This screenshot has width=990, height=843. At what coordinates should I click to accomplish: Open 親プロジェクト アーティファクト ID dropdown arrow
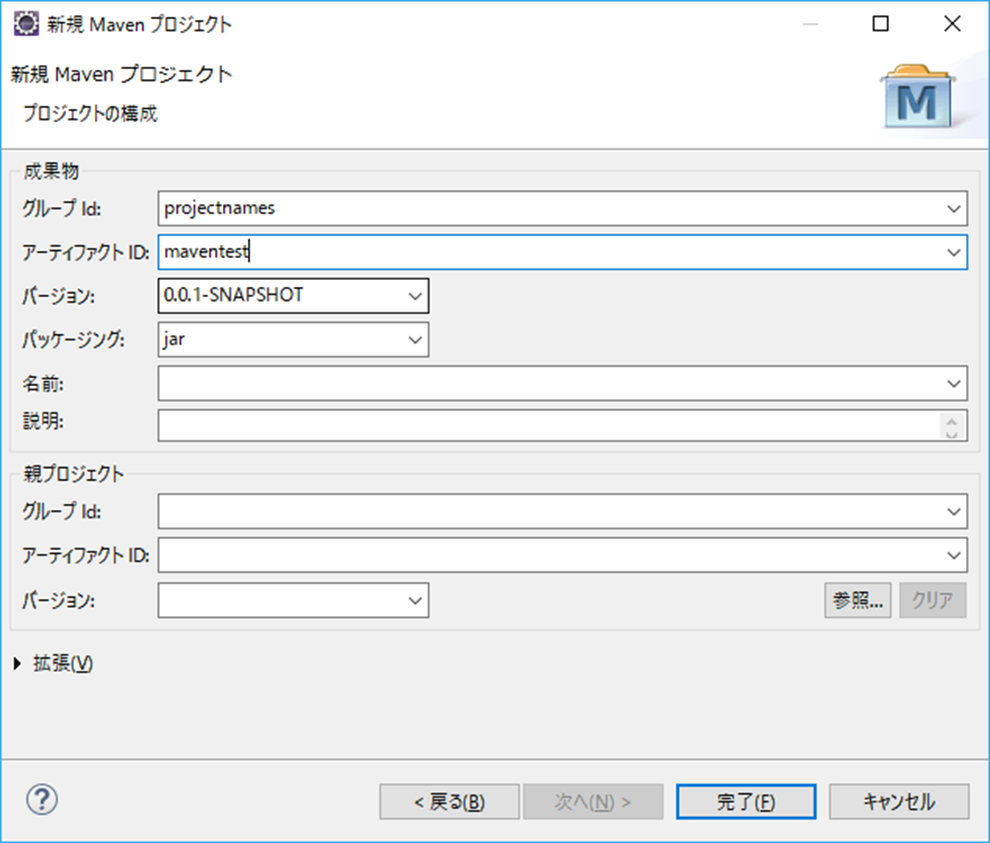(x=953, y=555)
